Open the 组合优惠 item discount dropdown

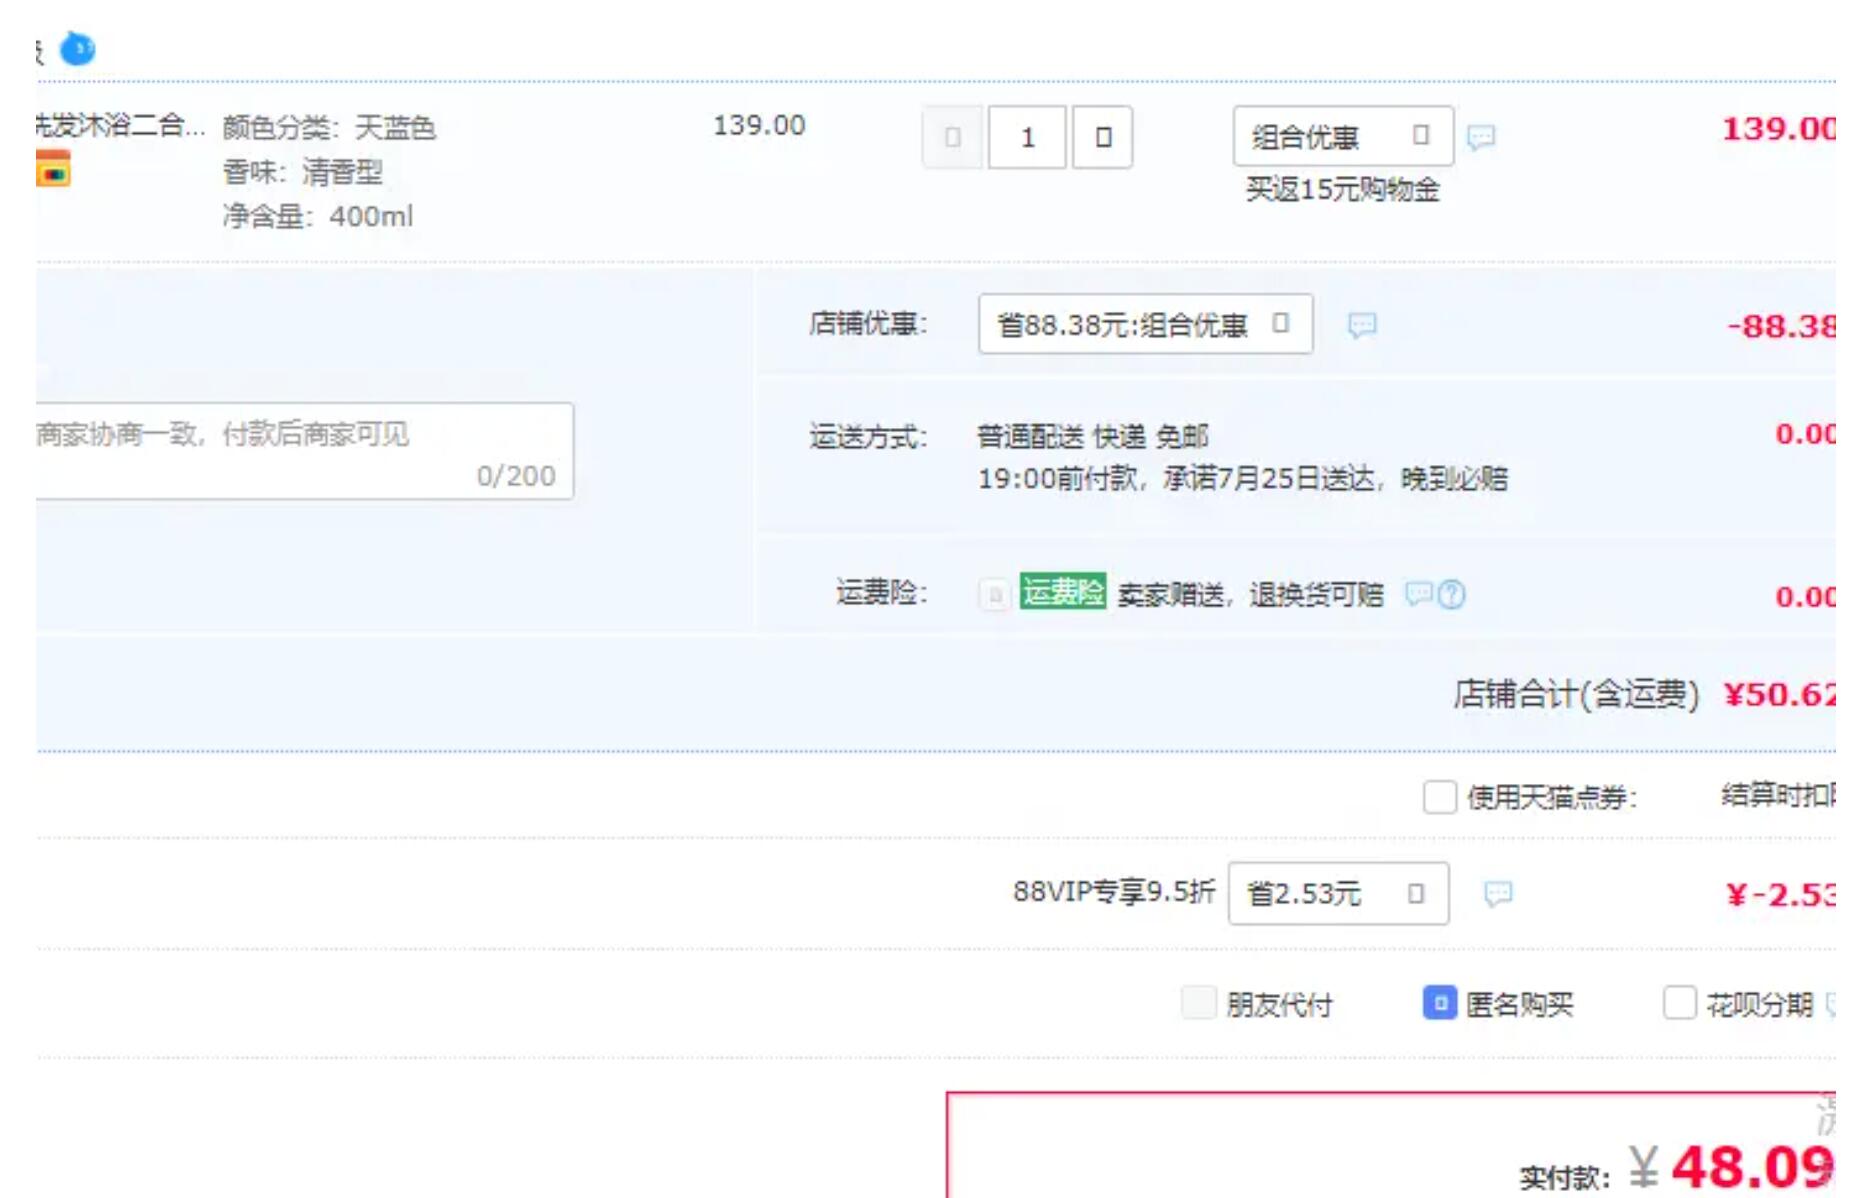pyautogui.click(x=1343, y=136)
